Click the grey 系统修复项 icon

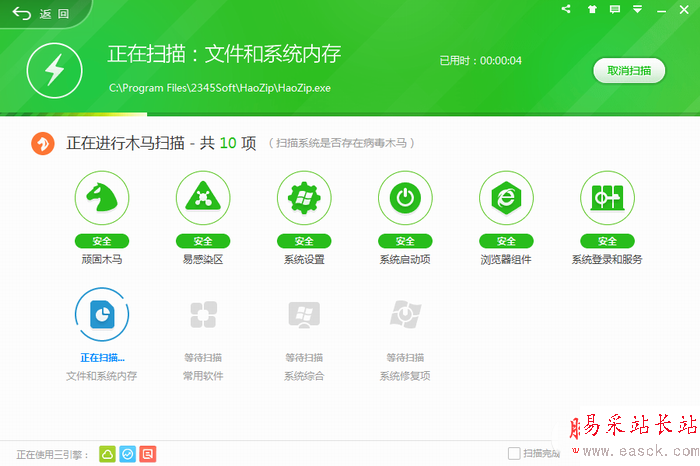point(405,315)
